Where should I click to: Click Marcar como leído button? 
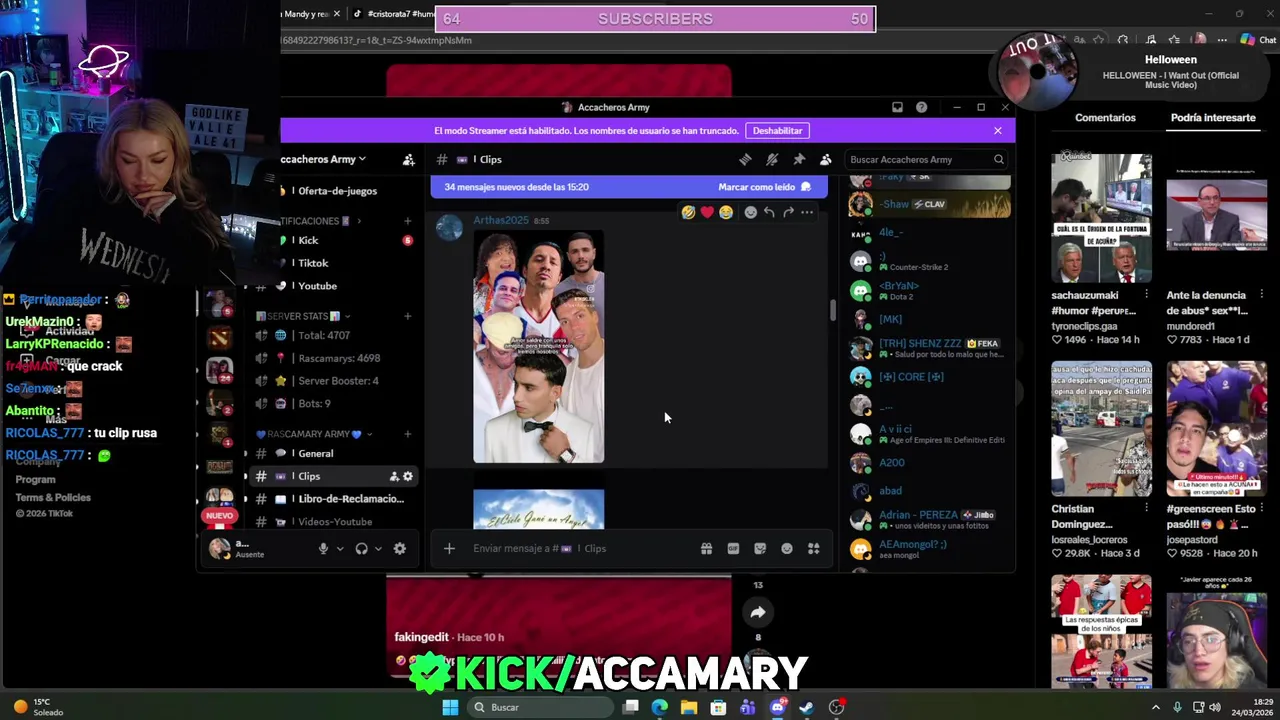point(765,187)
